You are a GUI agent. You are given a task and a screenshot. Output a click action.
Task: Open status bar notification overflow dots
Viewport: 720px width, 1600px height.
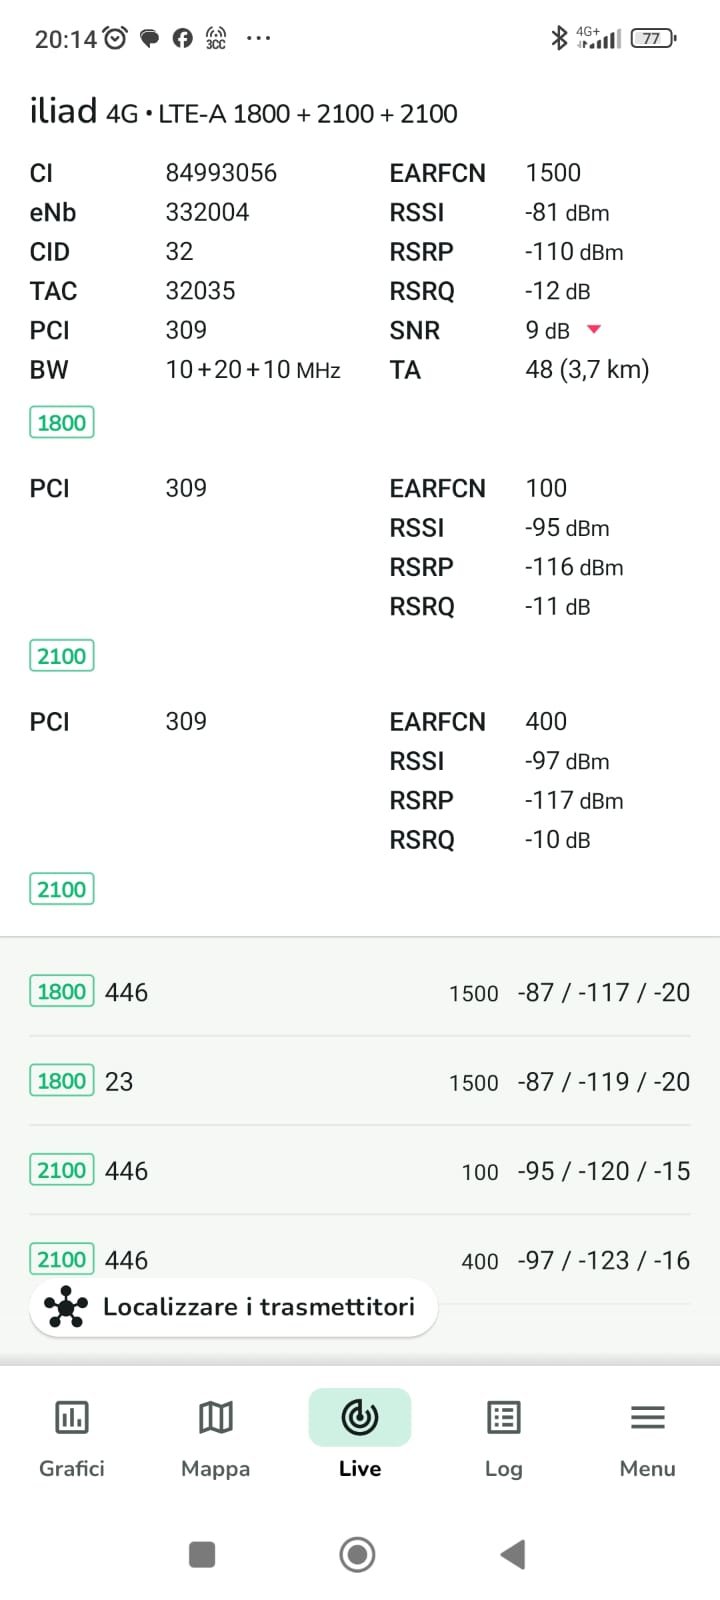click(x=258, y=38)
